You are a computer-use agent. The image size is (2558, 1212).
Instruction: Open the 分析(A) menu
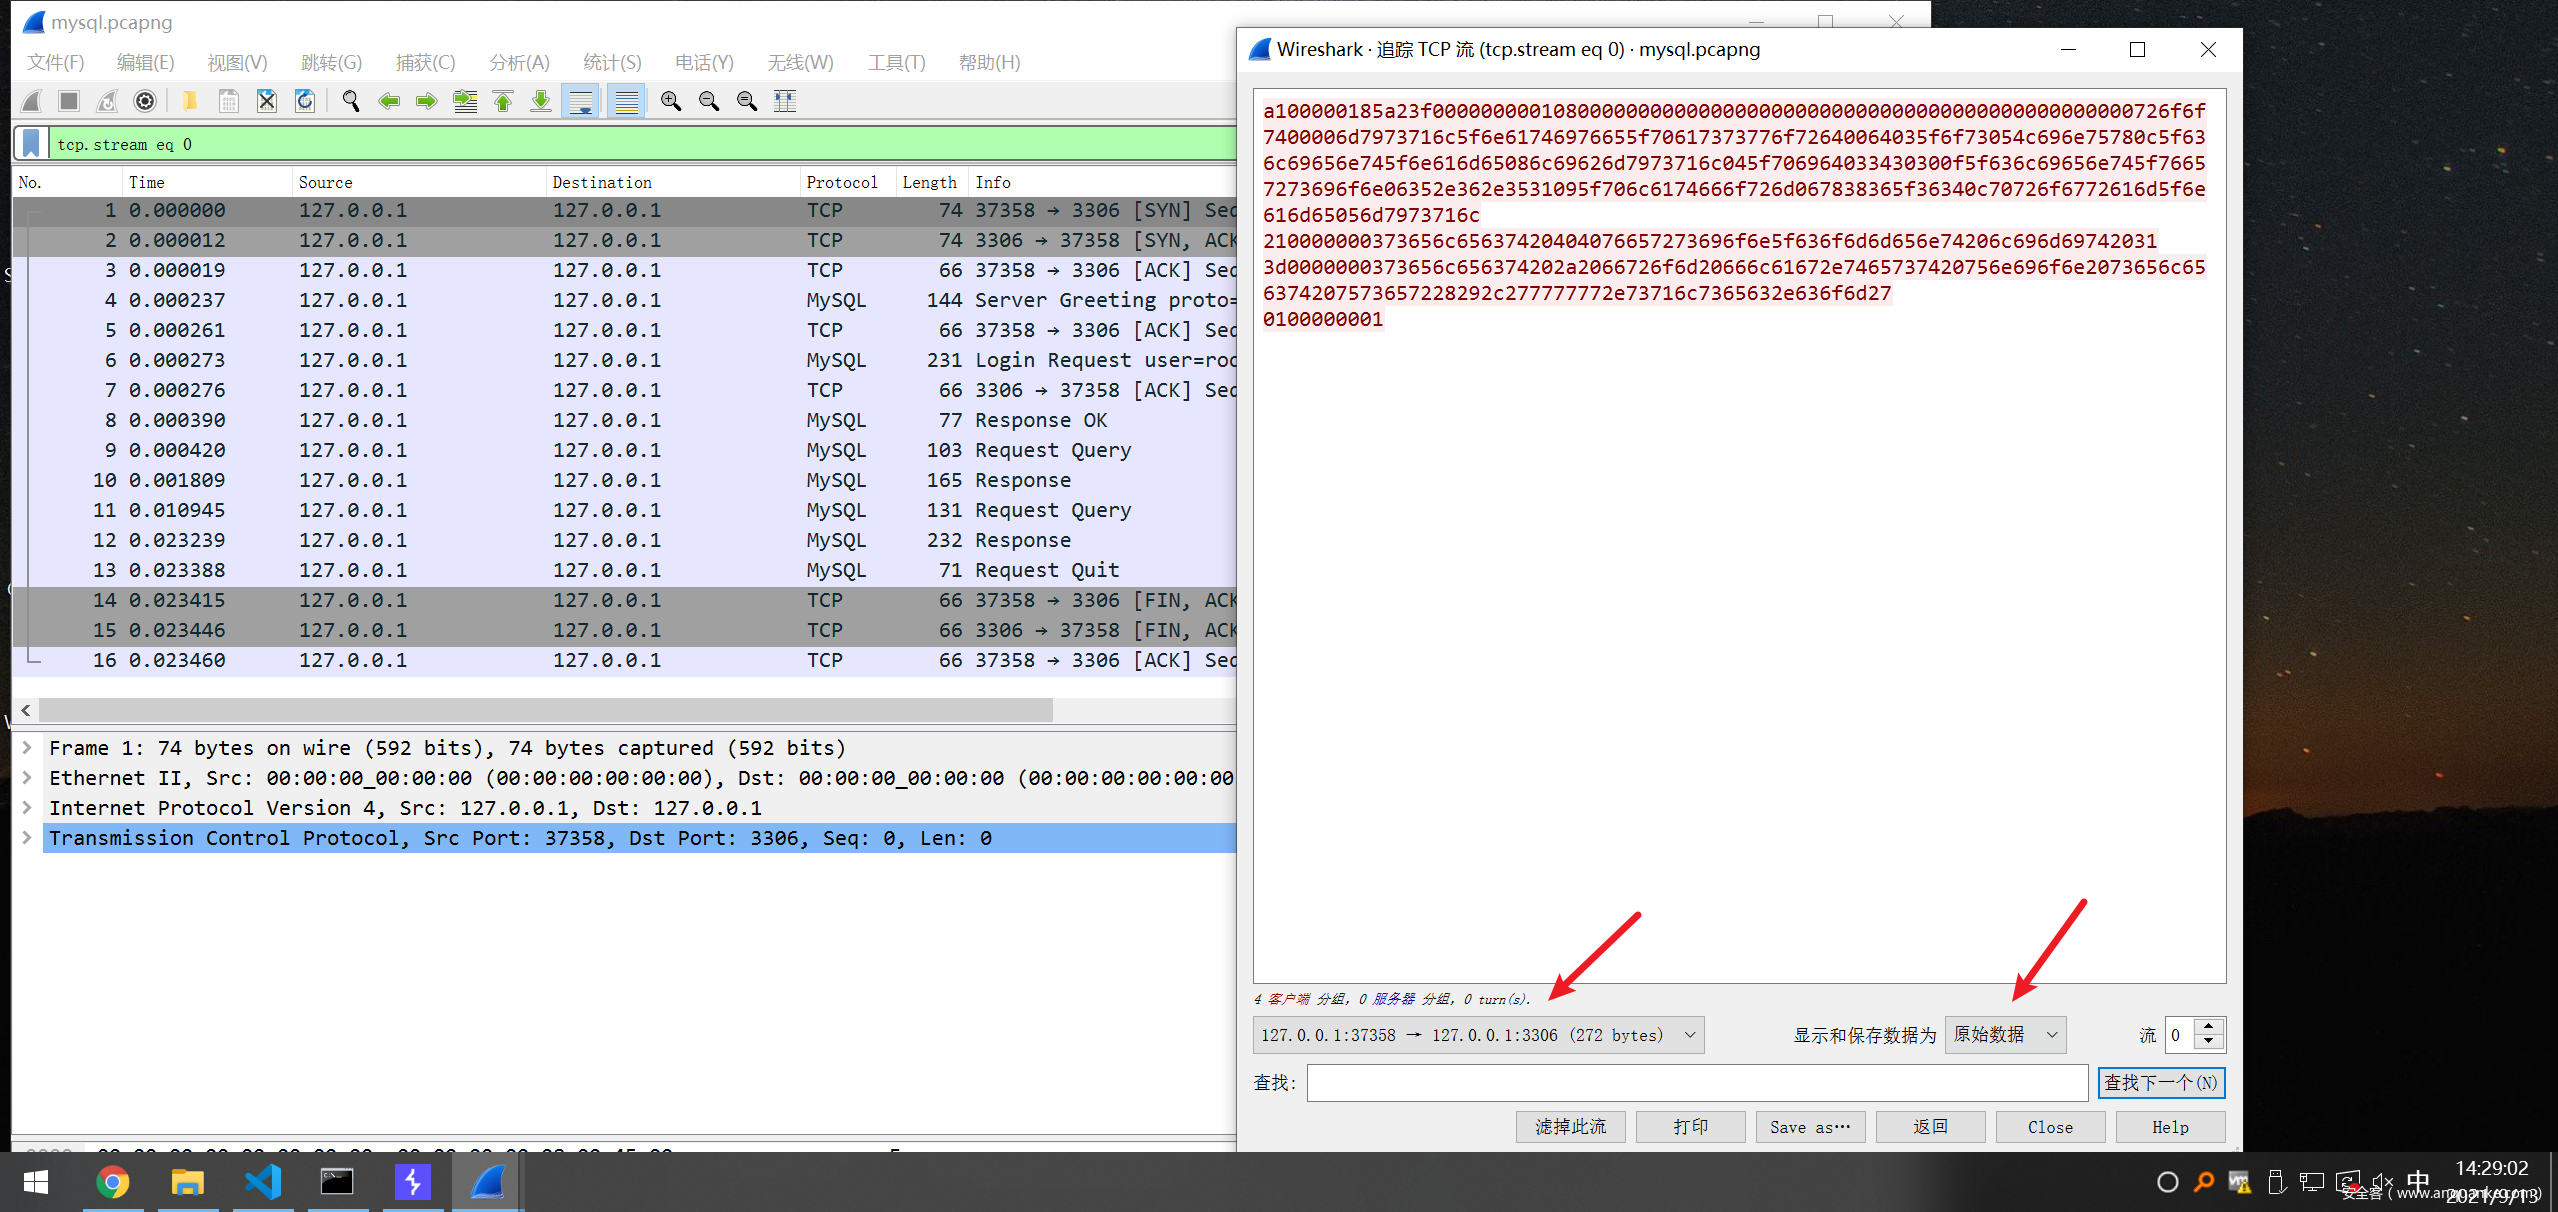coord(519,62)
